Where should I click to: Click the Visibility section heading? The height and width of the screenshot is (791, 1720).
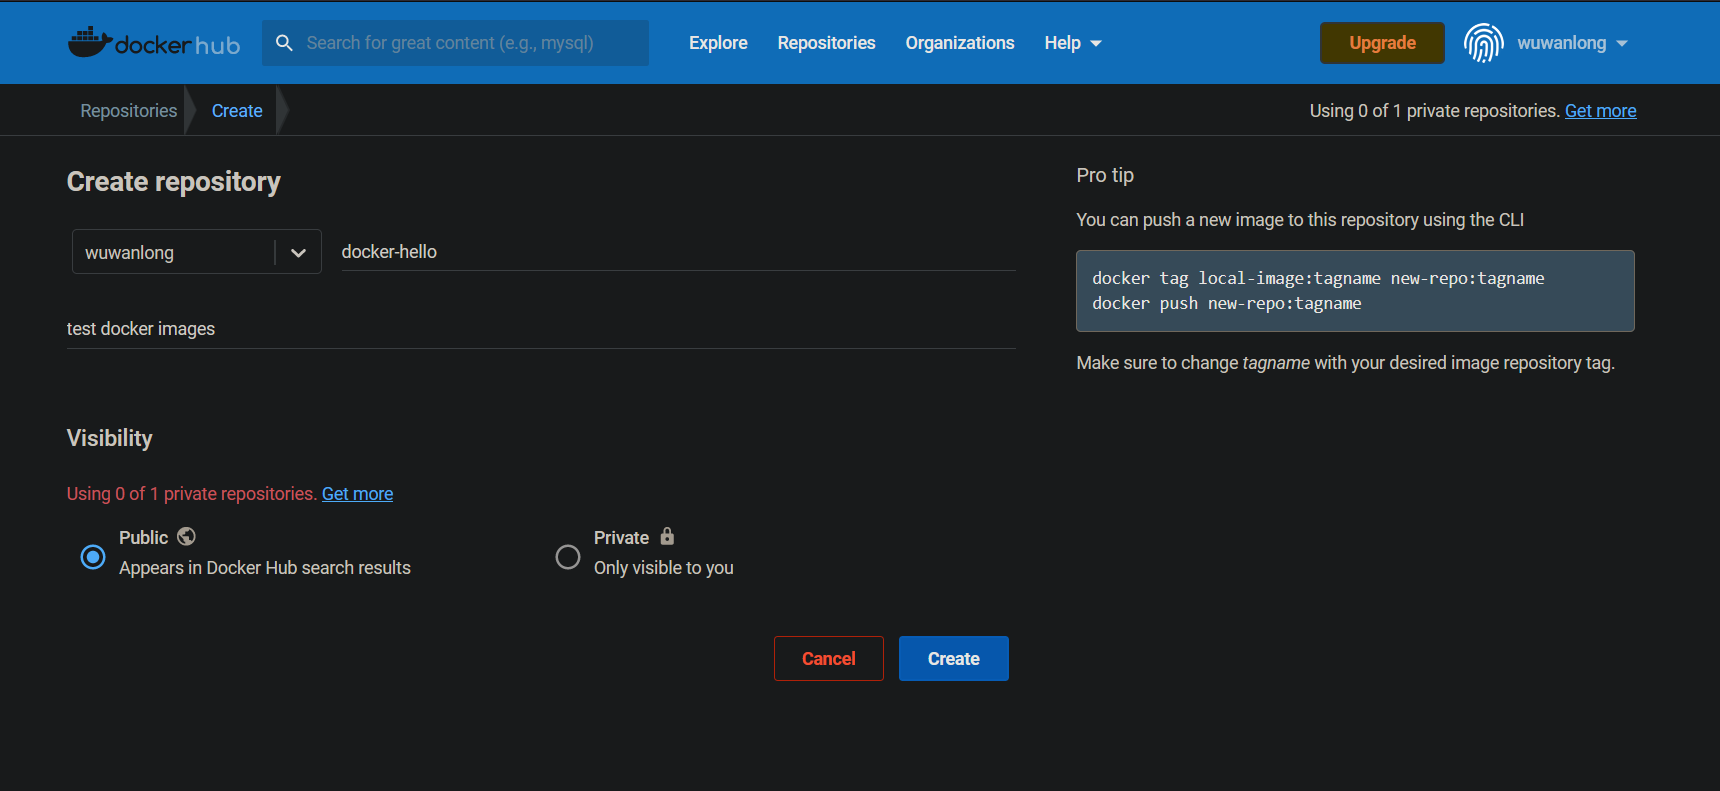[x=110, y=438]
